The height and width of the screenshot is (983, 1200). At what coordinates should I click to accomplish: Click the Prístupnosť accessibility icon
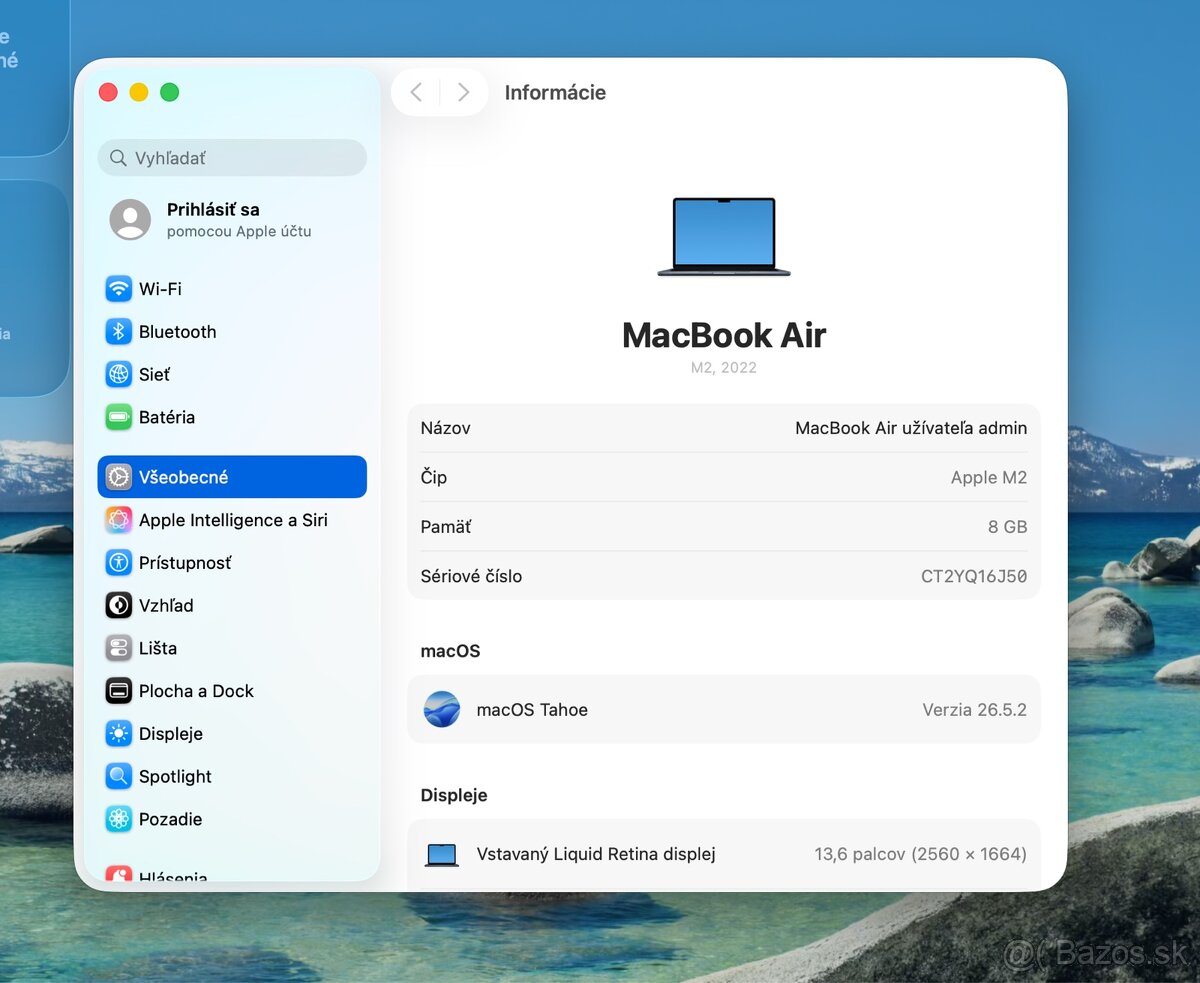pos(119,563)
